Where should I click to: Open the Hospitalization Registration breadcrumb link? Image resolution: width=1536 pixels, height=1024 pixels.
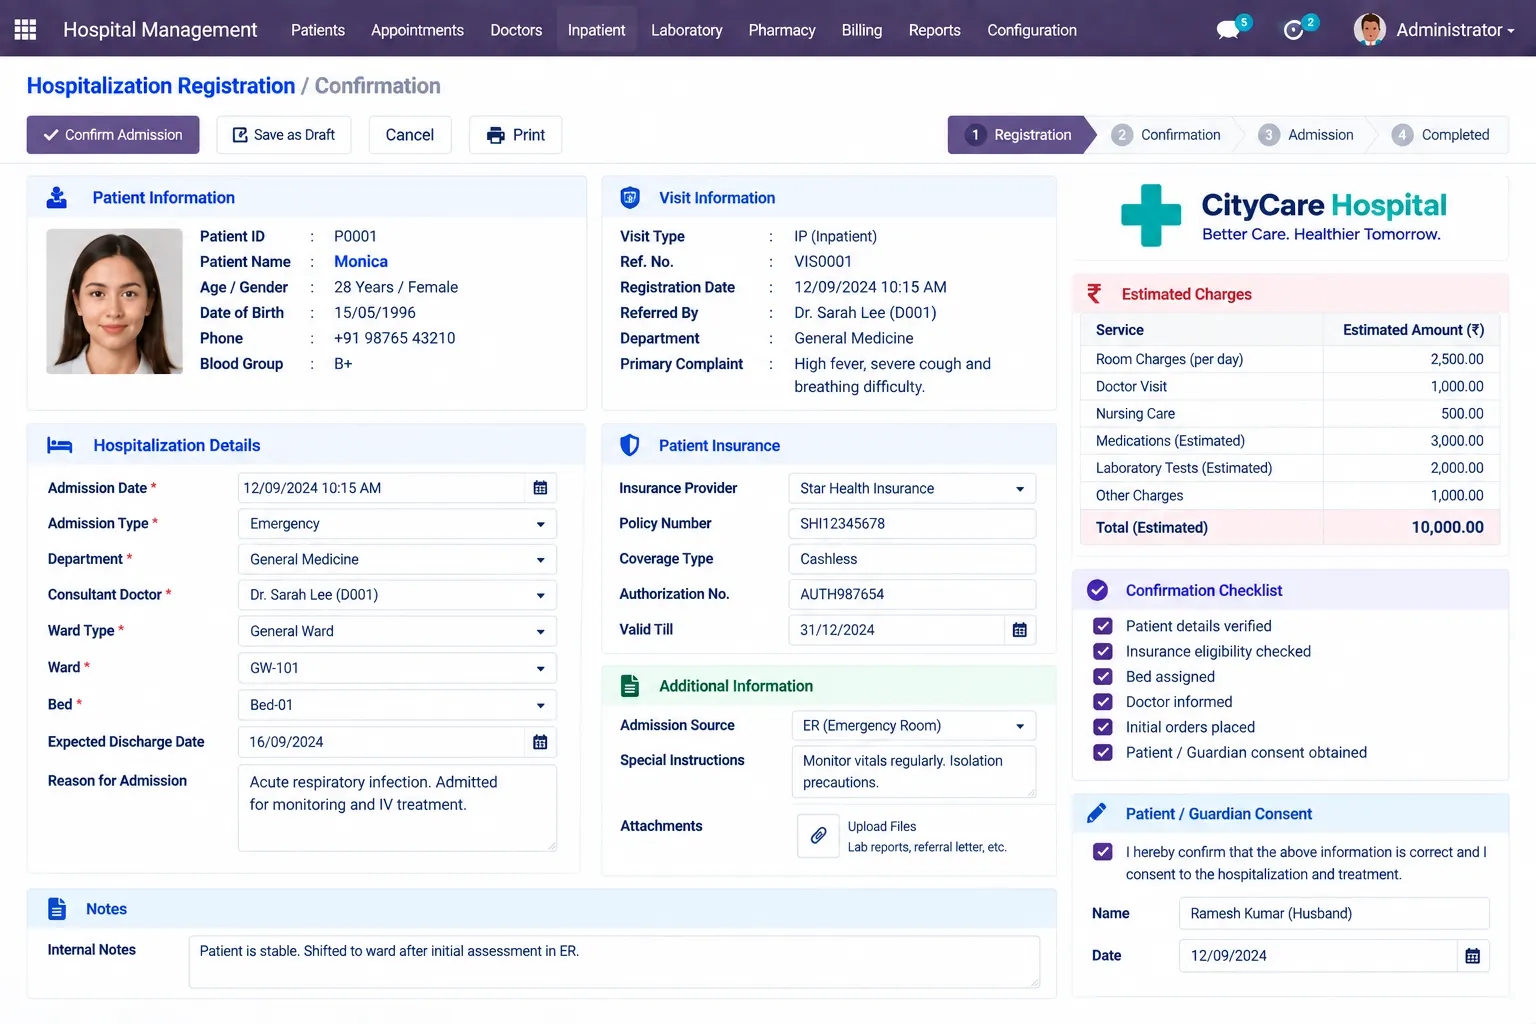click(161, 86)
